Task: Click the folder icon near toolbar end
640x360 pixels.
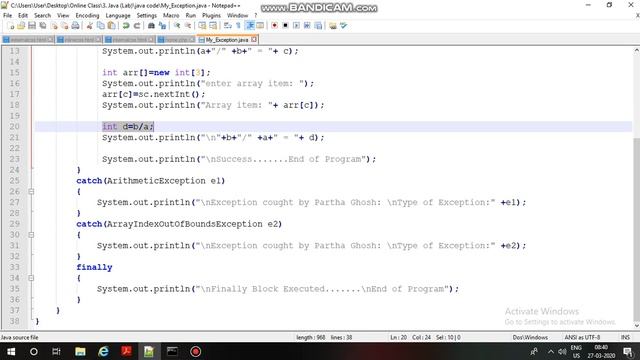Action: [x=333, y=26]
